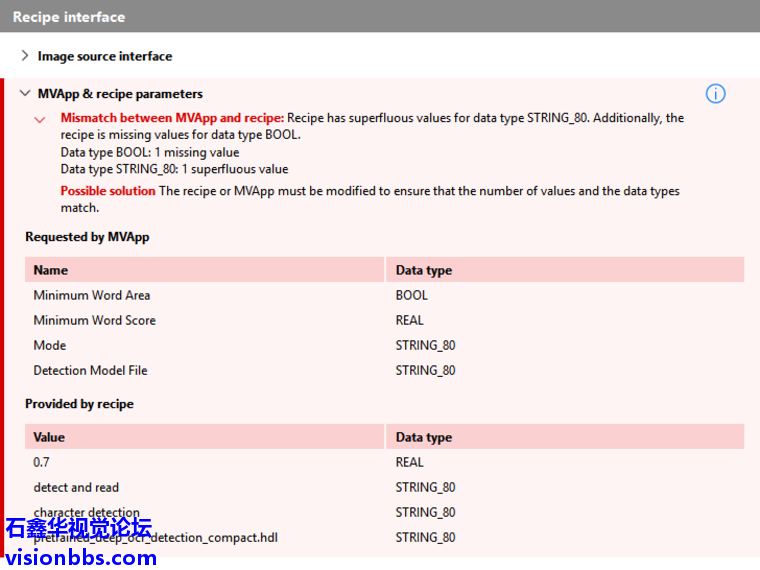Screen dimensions: 760x570
Task: Click the 'Mismatch between MVApp and recipe' heading
Action: coord(172,118)
